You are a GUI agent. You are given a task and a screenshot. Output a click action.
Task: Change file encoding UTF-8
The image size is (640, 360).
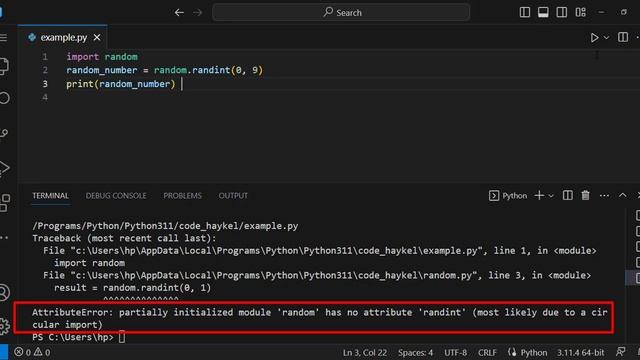(x=456, y=352)
